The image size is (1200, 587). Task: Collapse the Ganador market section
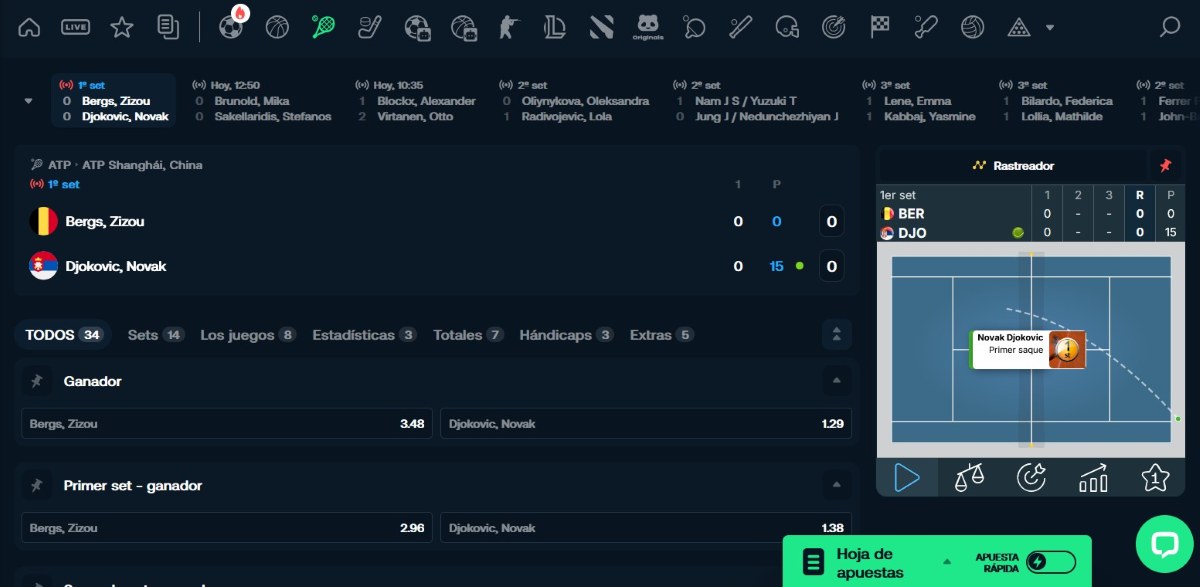click(835, 381)
